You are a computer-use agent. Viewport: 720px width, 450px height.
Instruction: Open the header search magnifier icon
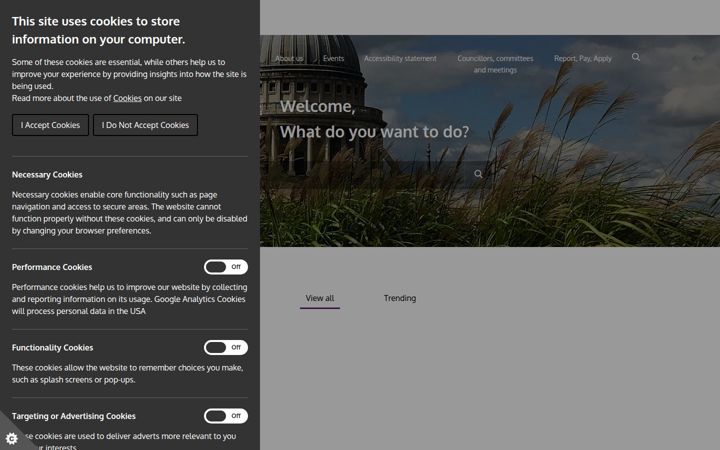pyautogui.click(x=636, y=57)
